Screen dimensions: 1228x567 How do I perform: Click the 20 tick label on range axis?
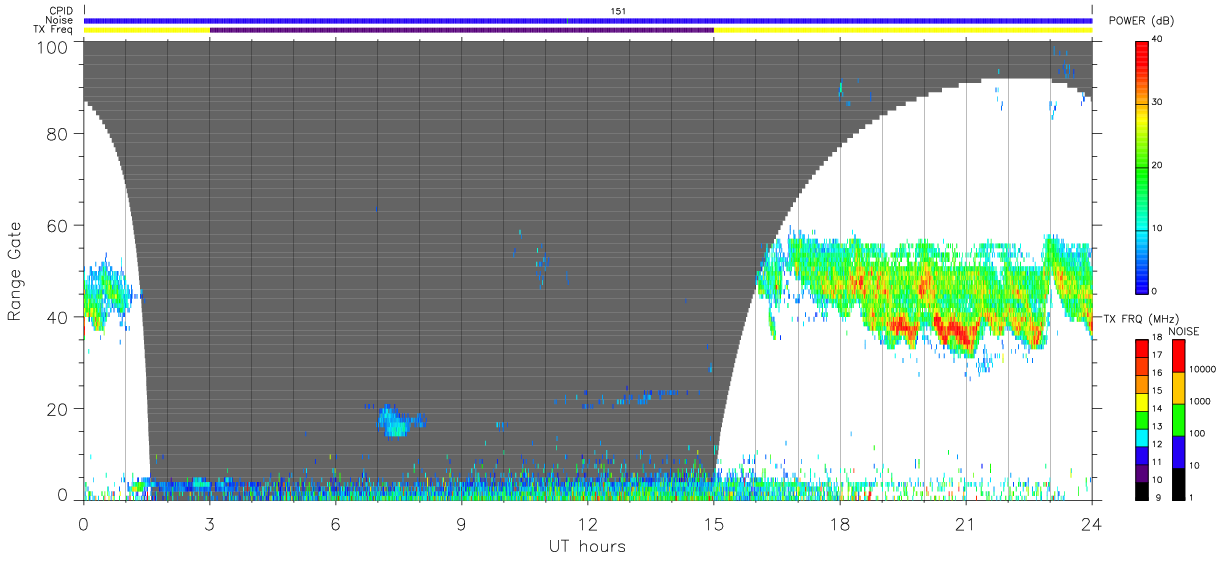(59, 408)
